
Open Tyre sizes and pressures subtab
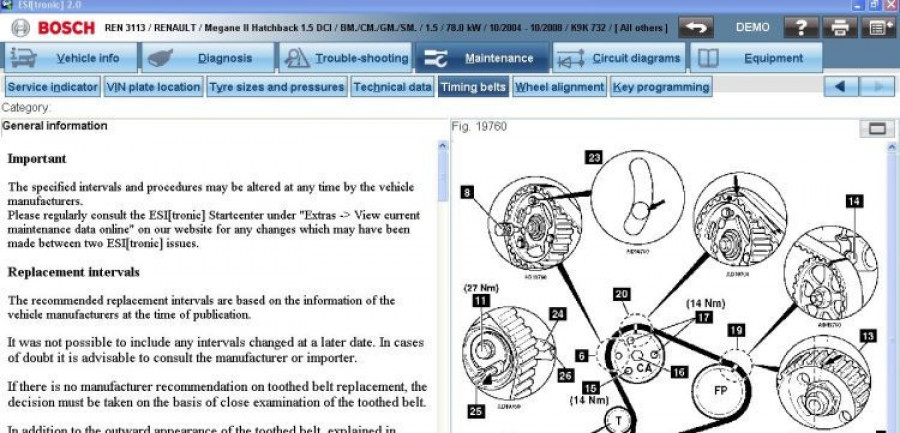tap(277, 87)
